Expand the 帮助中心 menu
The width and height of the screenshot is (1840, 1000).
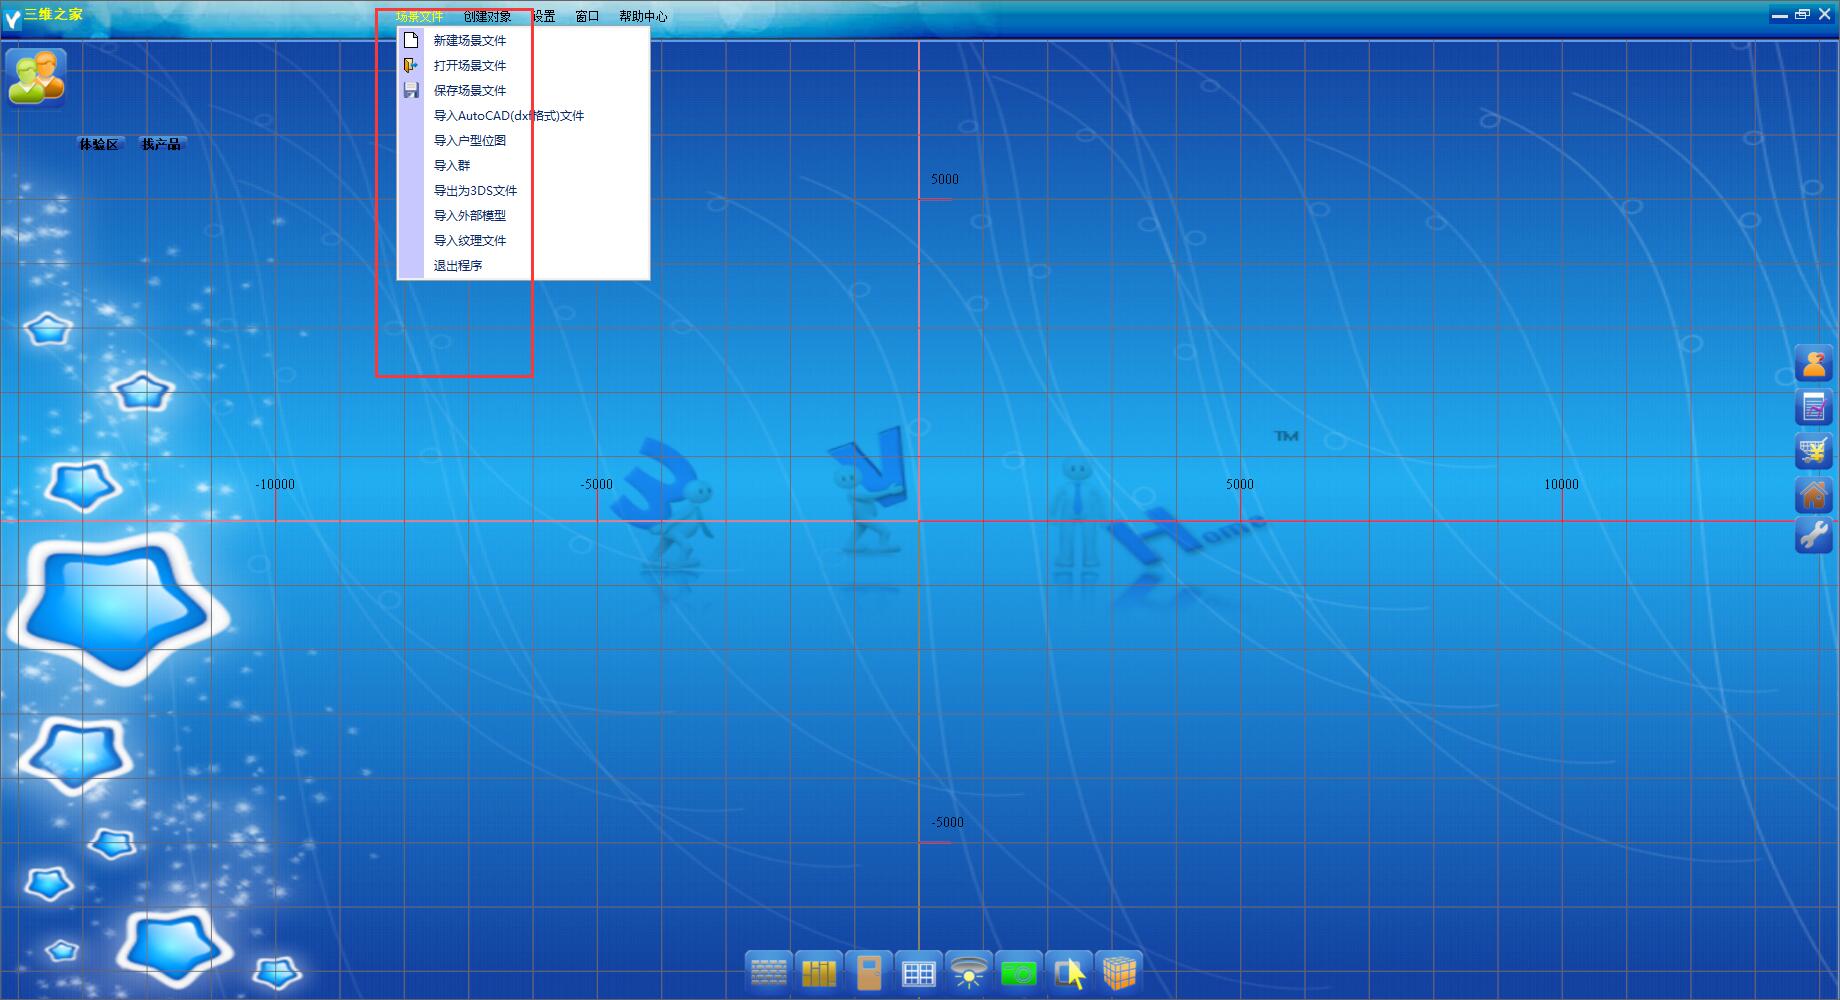pos(643,16)
